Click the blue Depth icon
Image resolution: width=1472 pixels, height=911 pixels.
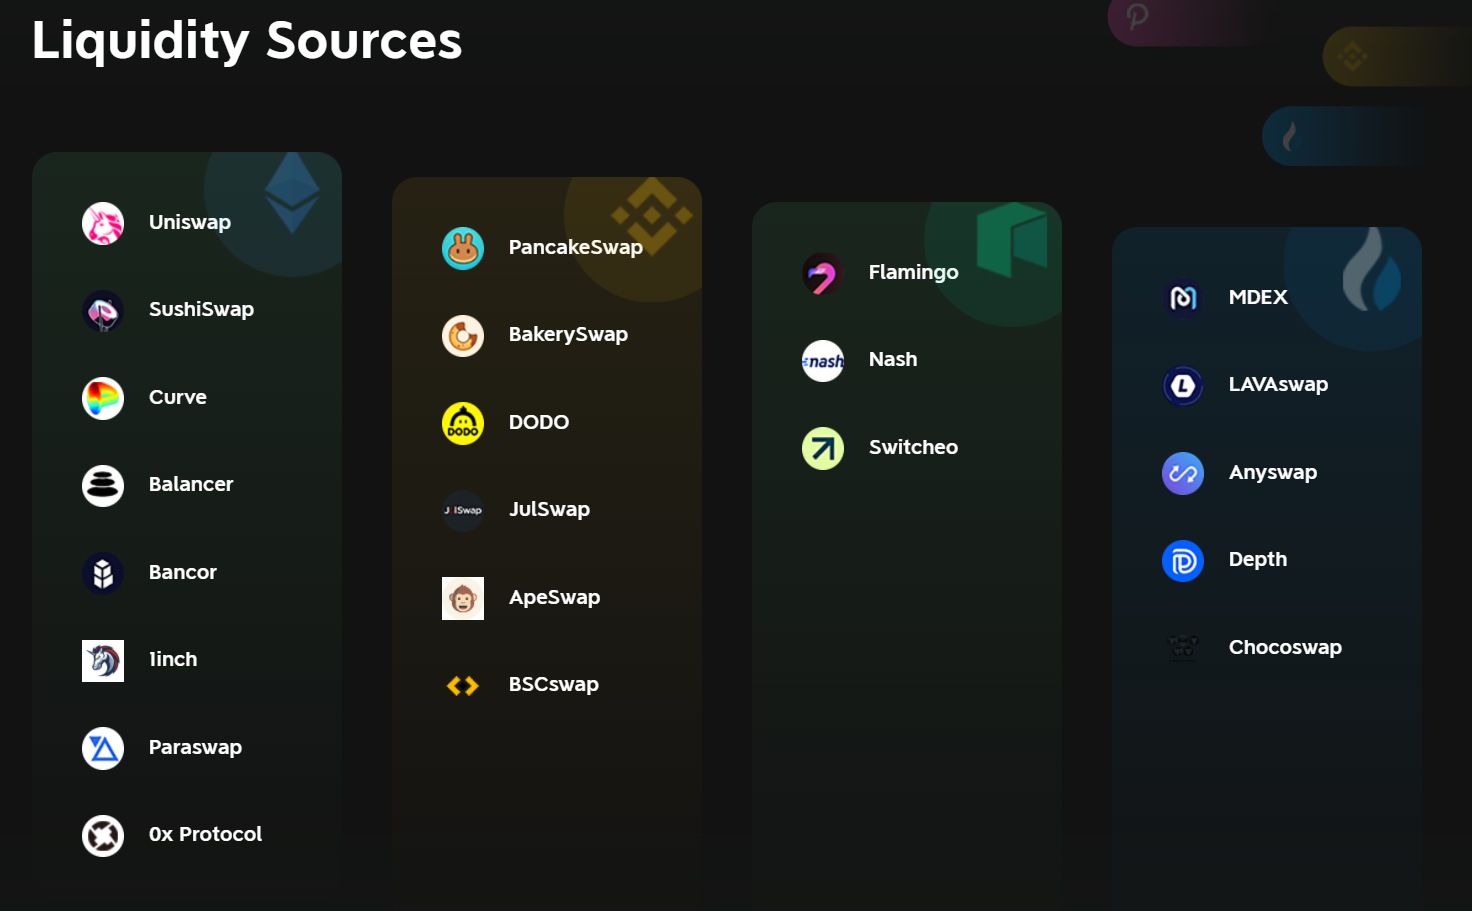tap(1183, 561)
